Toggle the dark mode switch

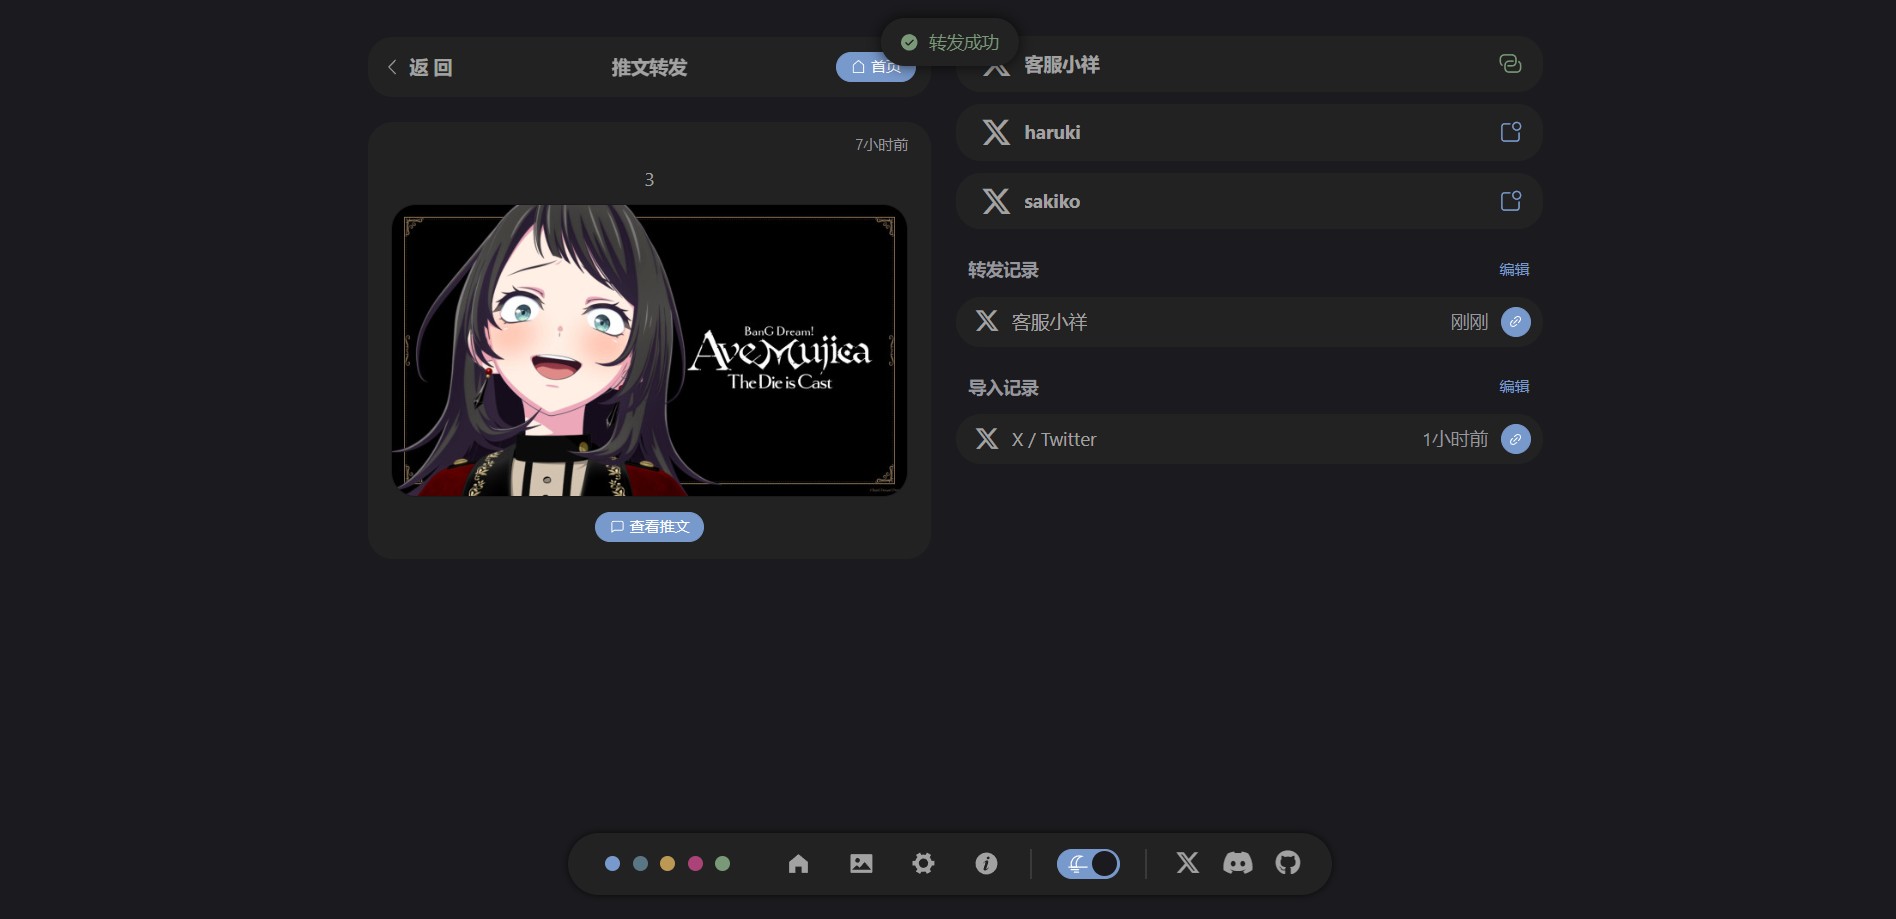1088,863
